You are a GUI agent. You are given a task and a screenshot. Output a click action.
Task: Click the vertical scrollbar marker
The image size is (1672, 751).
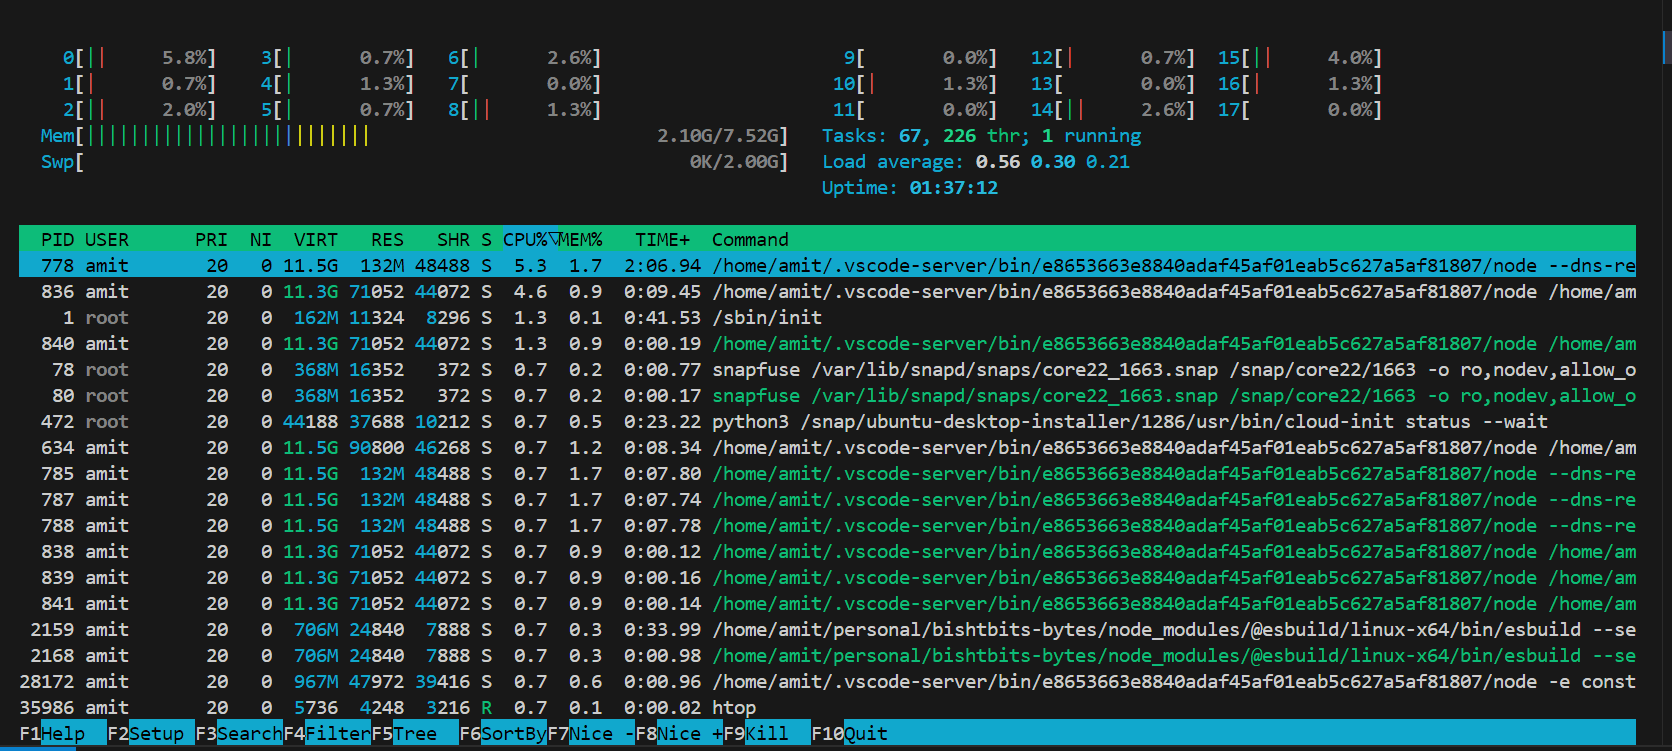1667,47
